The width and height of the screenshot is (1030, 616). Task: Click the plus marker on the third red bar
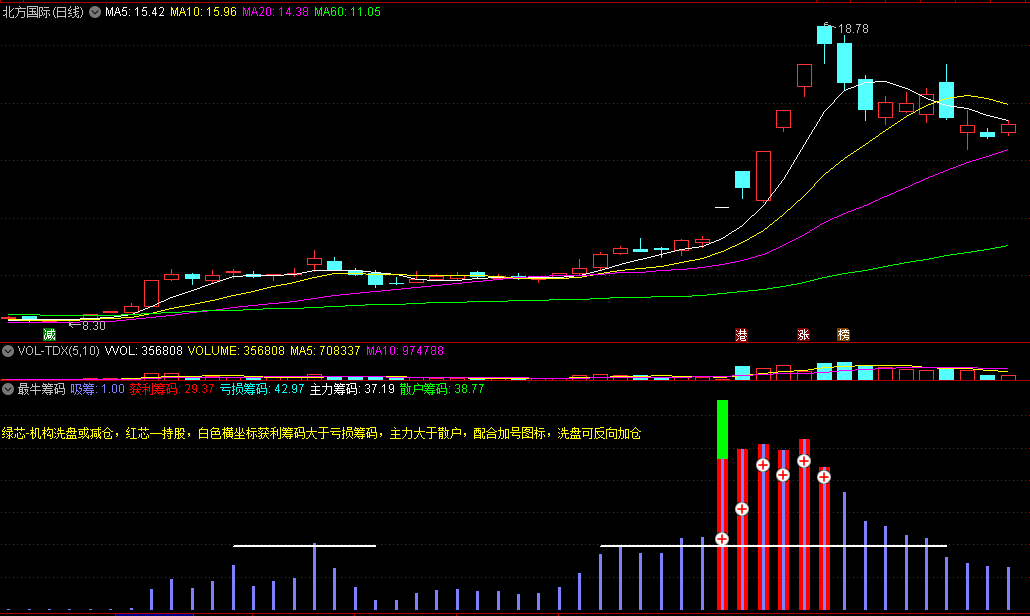pos(763,465)
